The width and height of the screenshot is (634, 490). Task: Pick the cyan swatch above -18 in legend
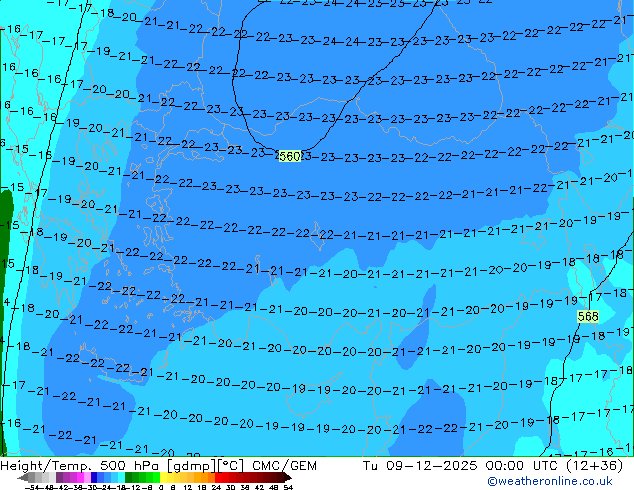tap(122, 477)
